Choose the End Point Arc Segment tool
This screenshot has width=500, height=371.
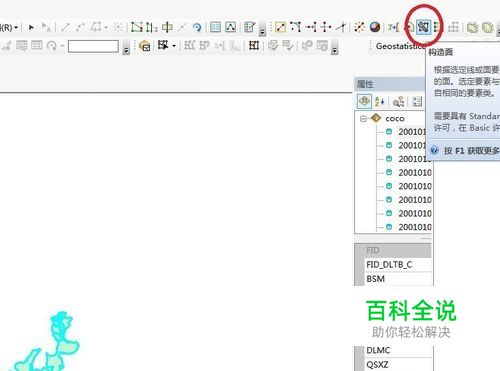point(80,27)
